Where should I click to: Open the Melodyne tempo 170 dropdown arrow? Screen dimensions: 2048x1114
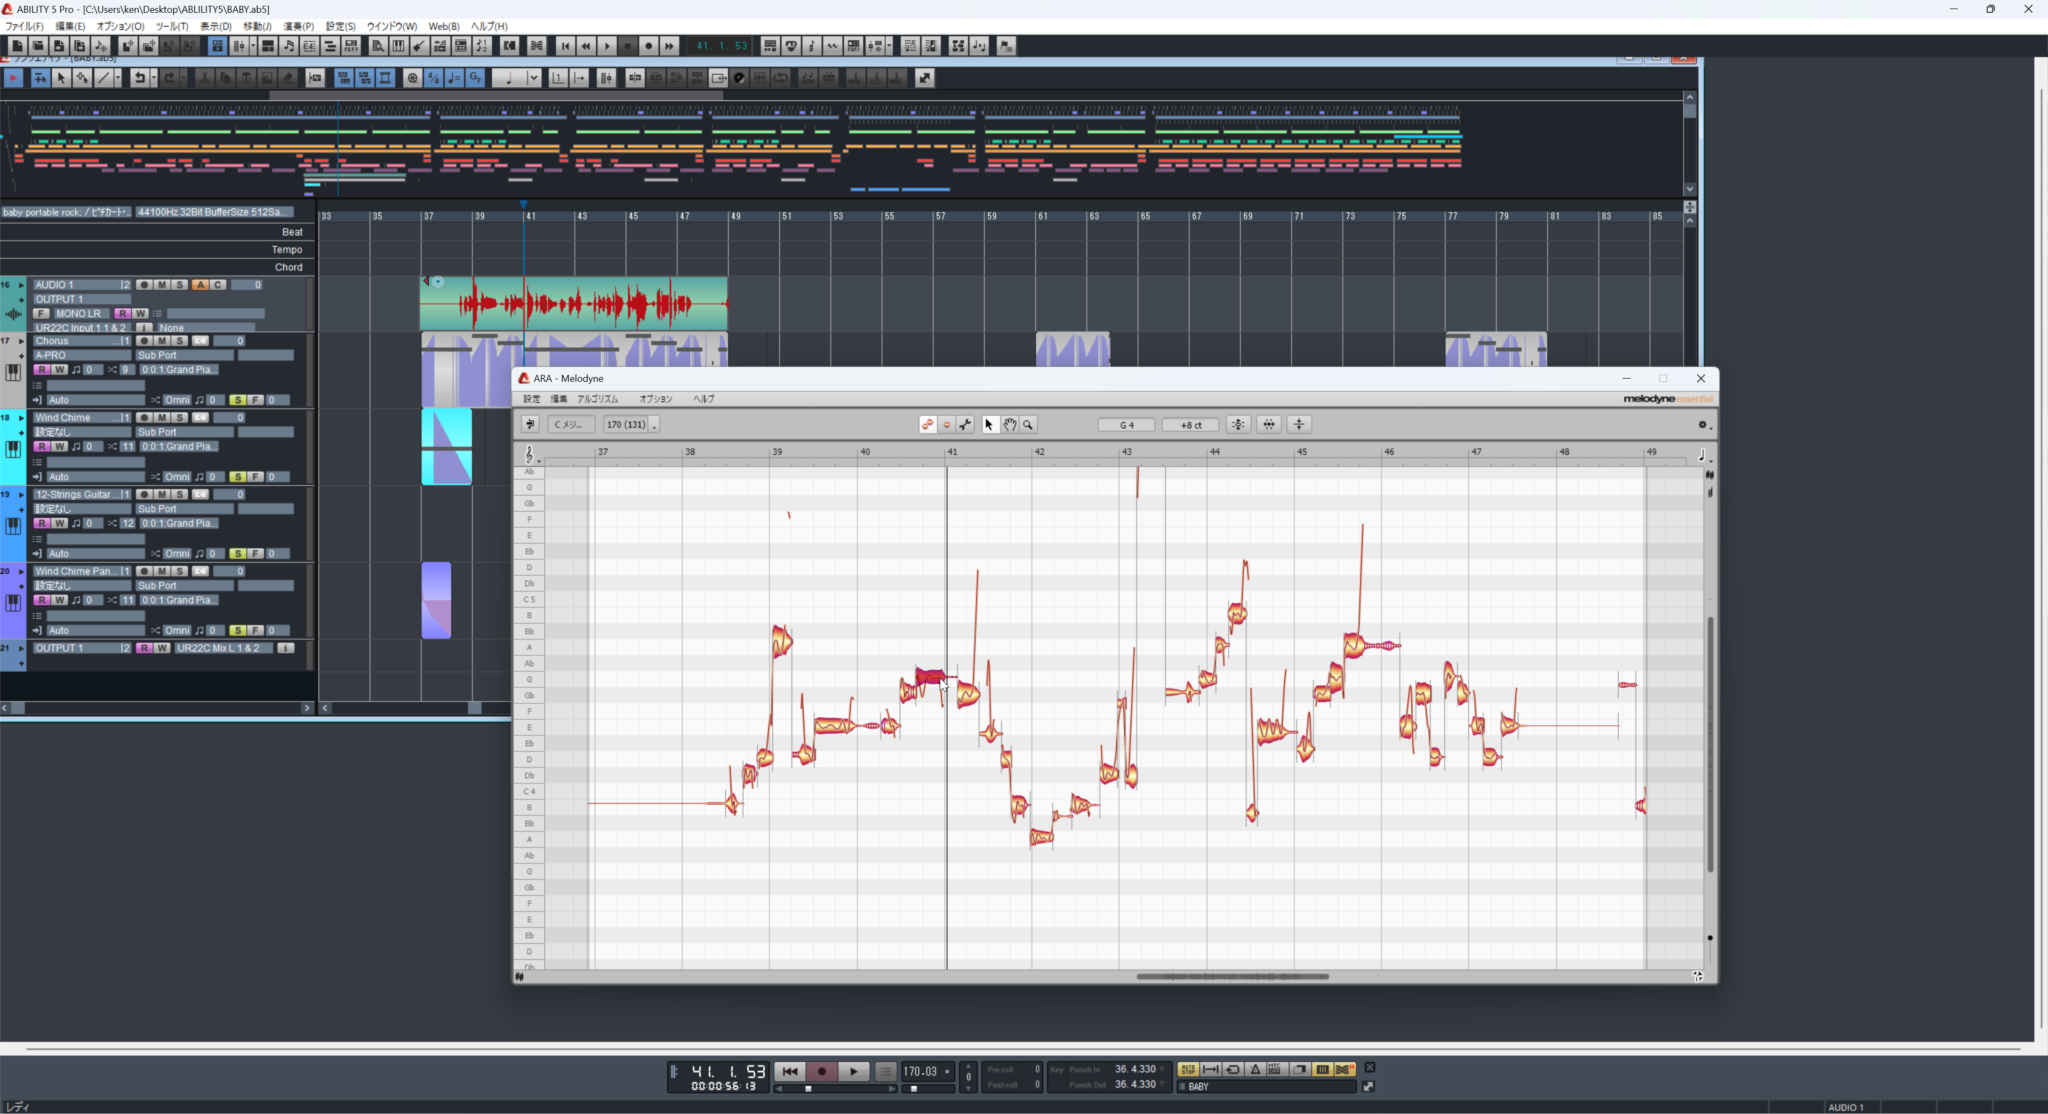[x=655, y=426]
